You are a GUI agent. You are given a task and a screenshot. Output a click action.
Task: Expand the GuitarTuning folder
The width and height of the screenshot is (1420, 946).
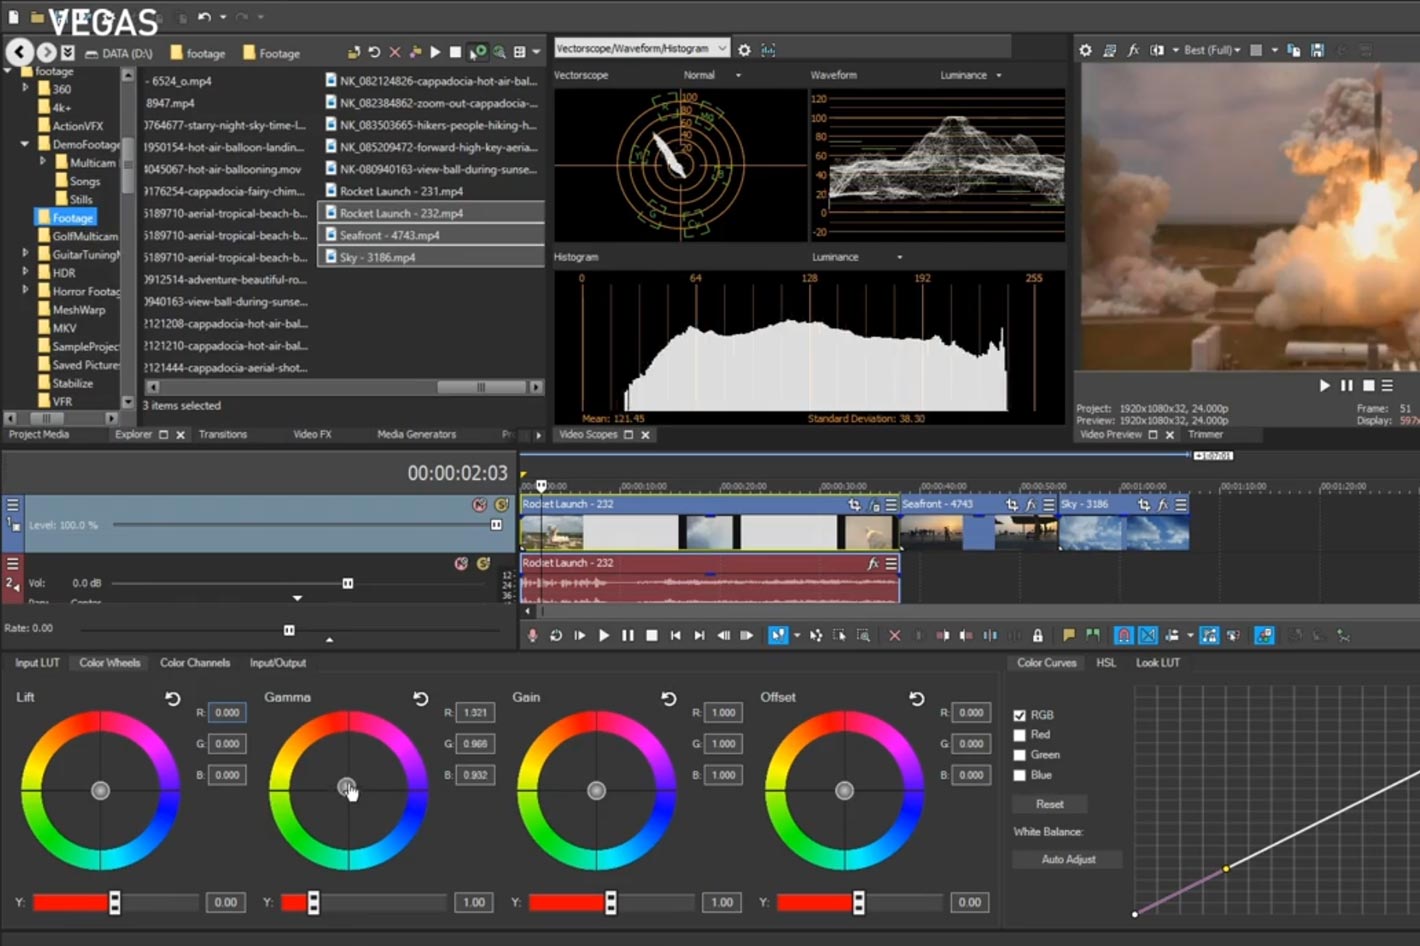(x=26, y=254)
